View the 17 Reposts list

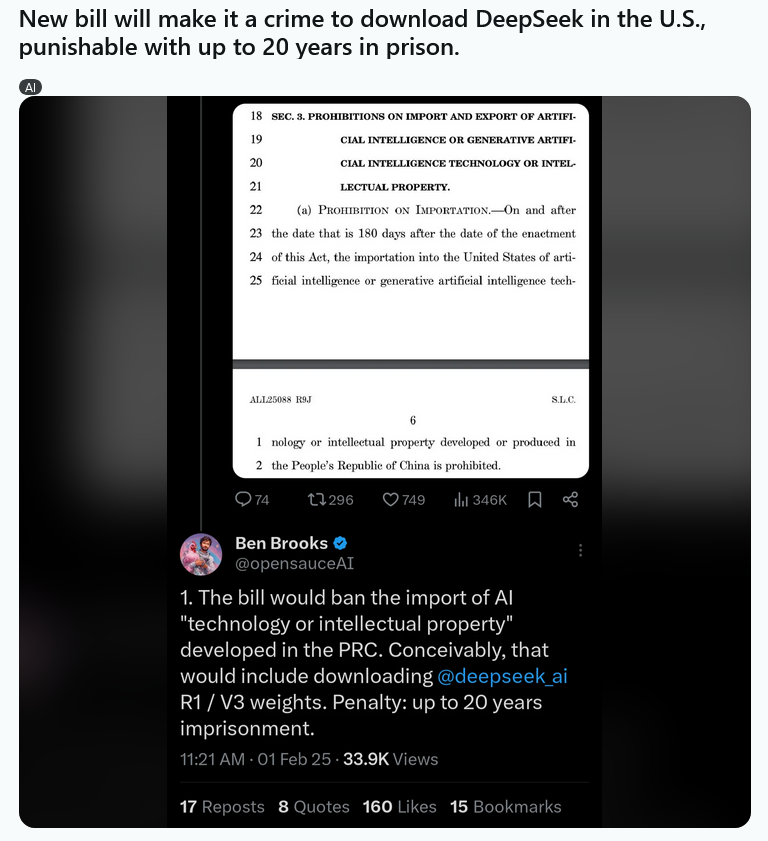[222, 806]
